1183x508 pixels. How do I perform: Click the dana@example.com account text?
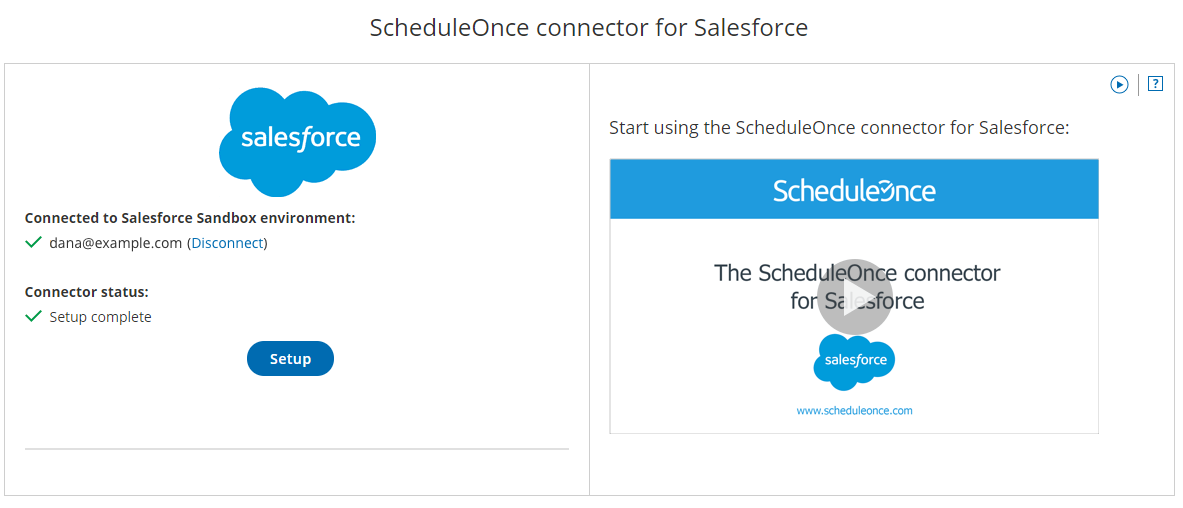115,243
